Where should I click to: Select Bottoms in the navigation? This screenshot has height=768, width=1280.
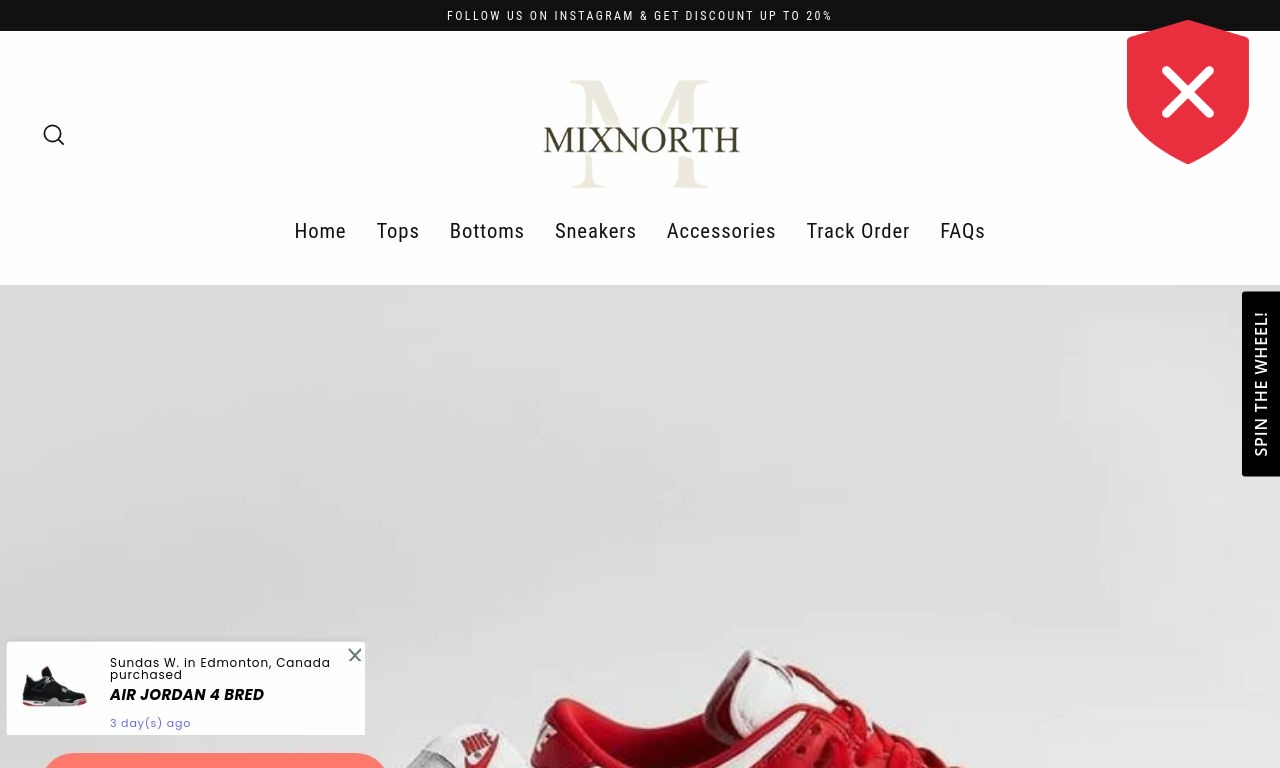pyautogui.click(x=487, y=231)
